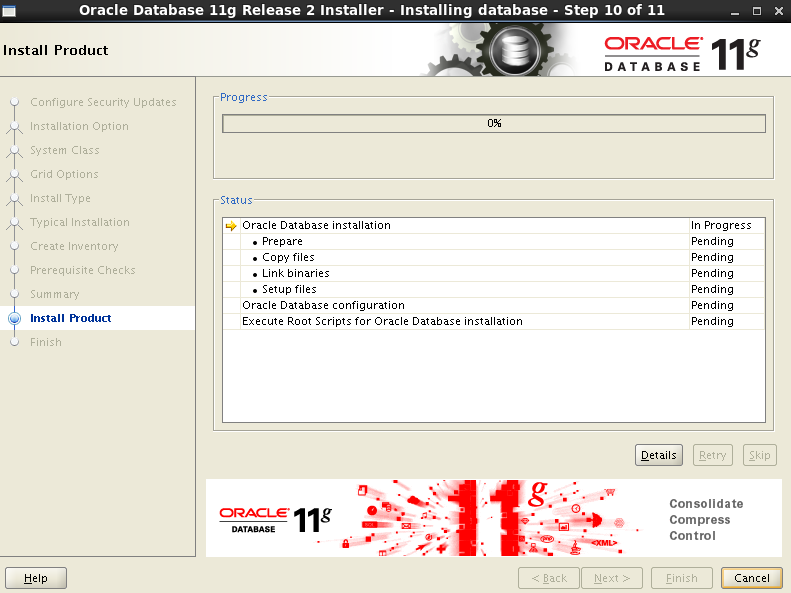Click the Next button
The width and height of the screenshot is (791, 593).
[x=612, y=578]
